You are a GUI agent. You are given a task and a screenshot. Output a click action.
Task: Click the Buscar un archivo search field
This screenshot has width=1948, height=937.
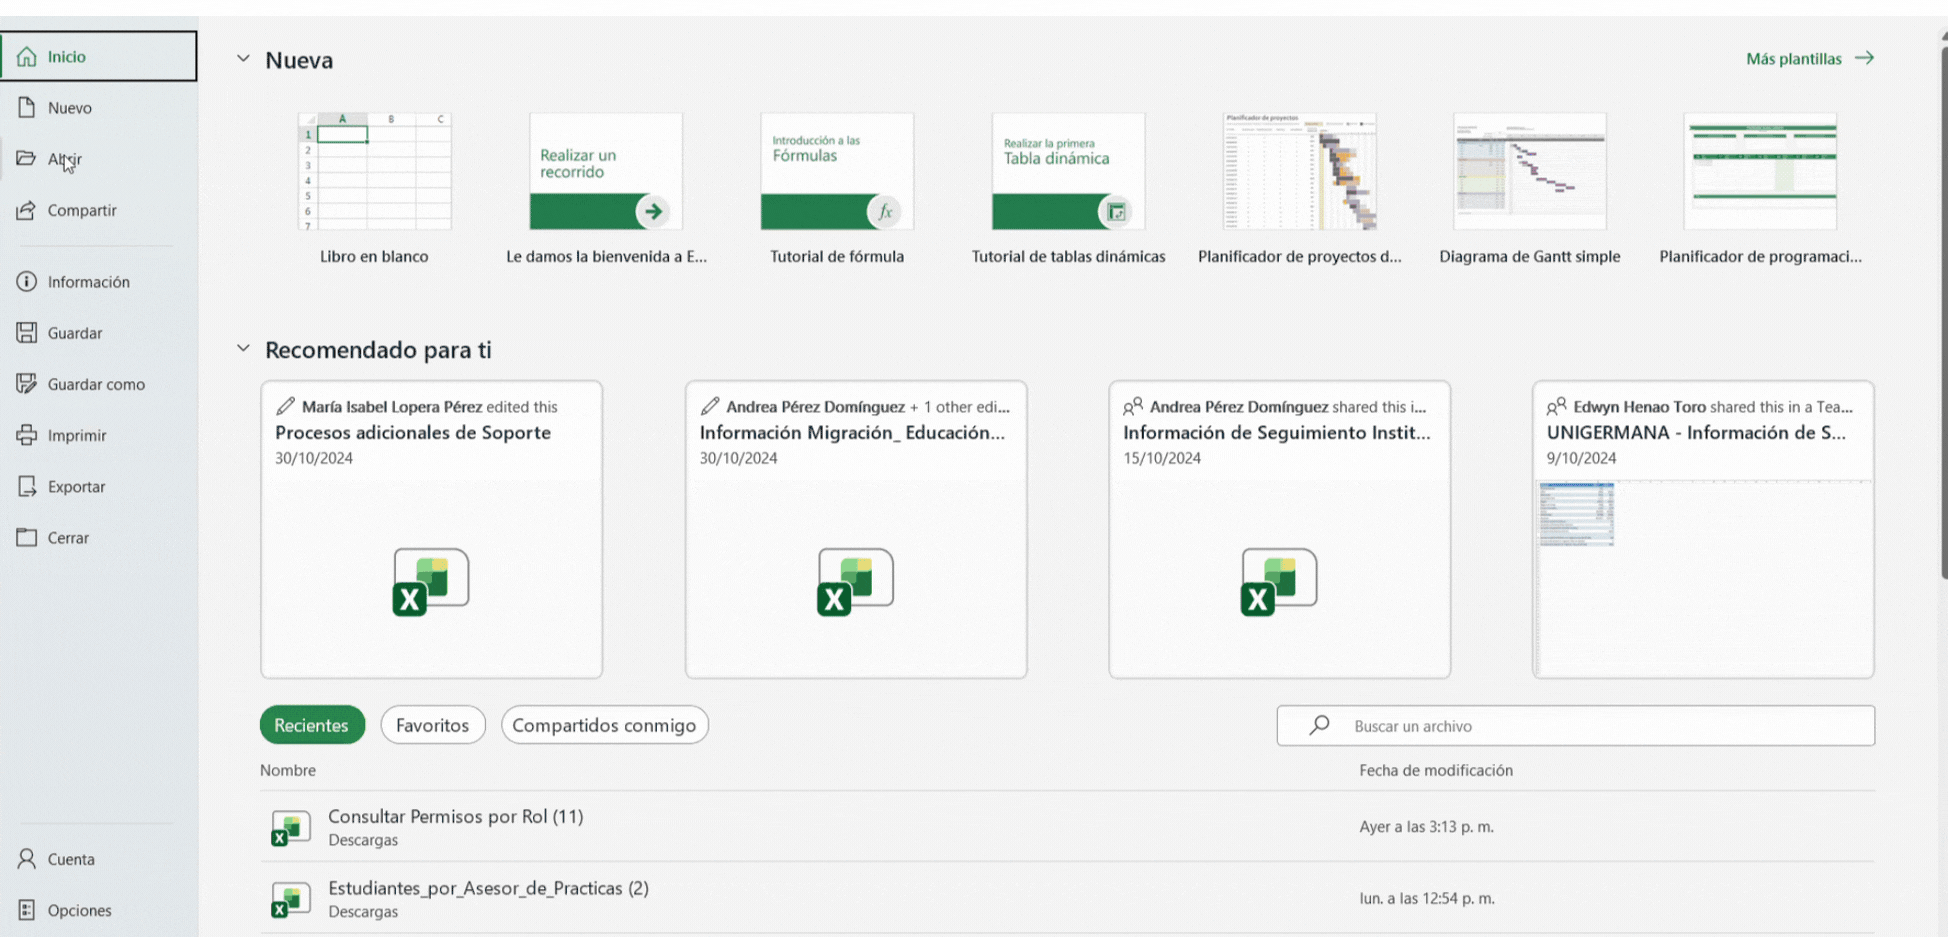pos(1576,725)
